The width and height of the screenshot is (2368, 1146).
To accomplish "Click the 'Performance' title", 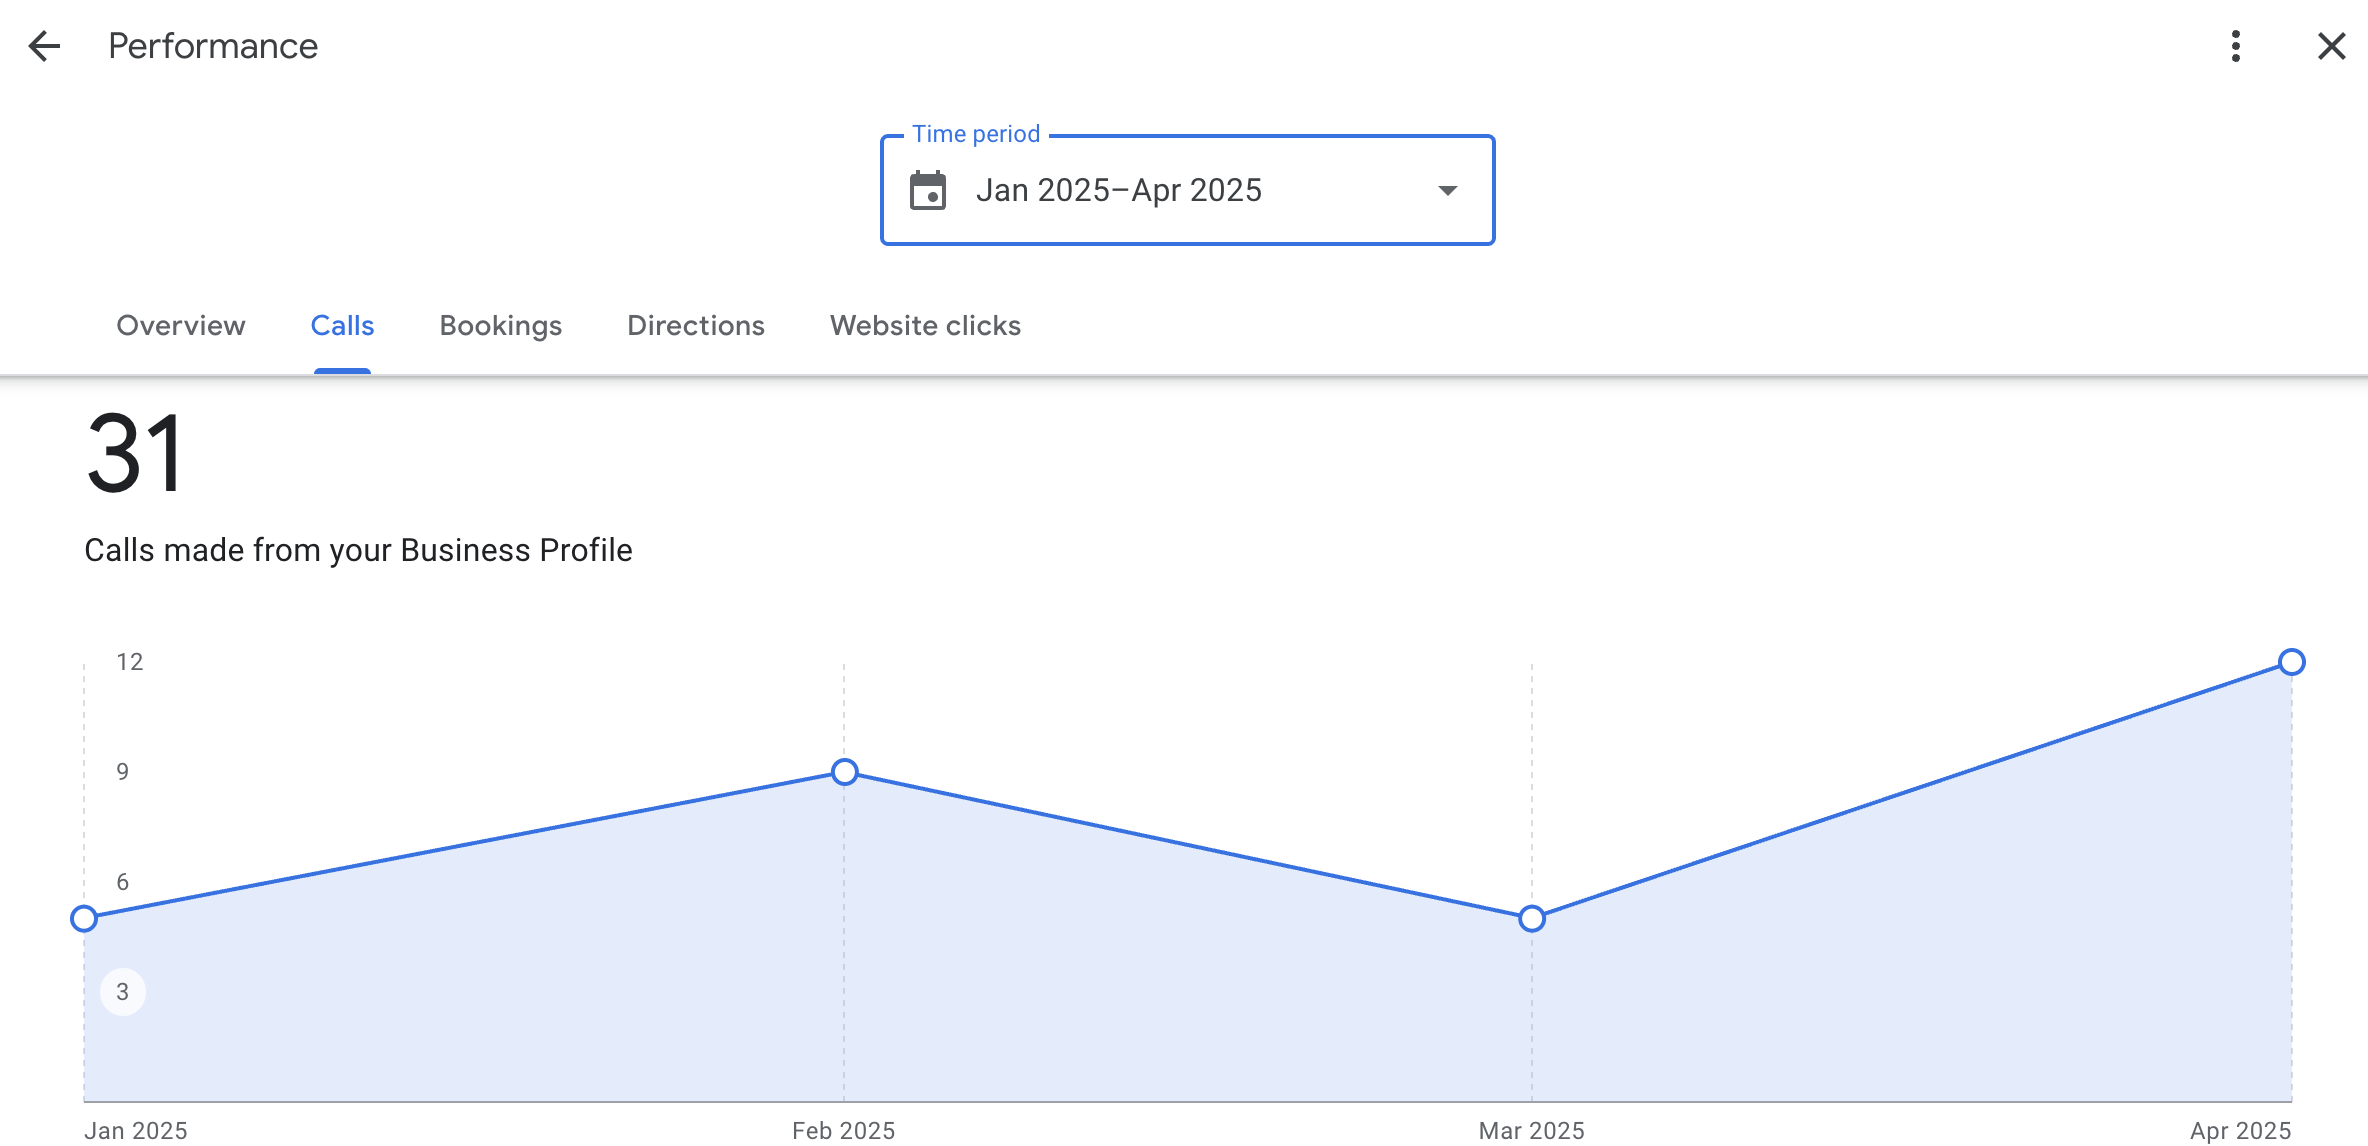I will (213, 46).
